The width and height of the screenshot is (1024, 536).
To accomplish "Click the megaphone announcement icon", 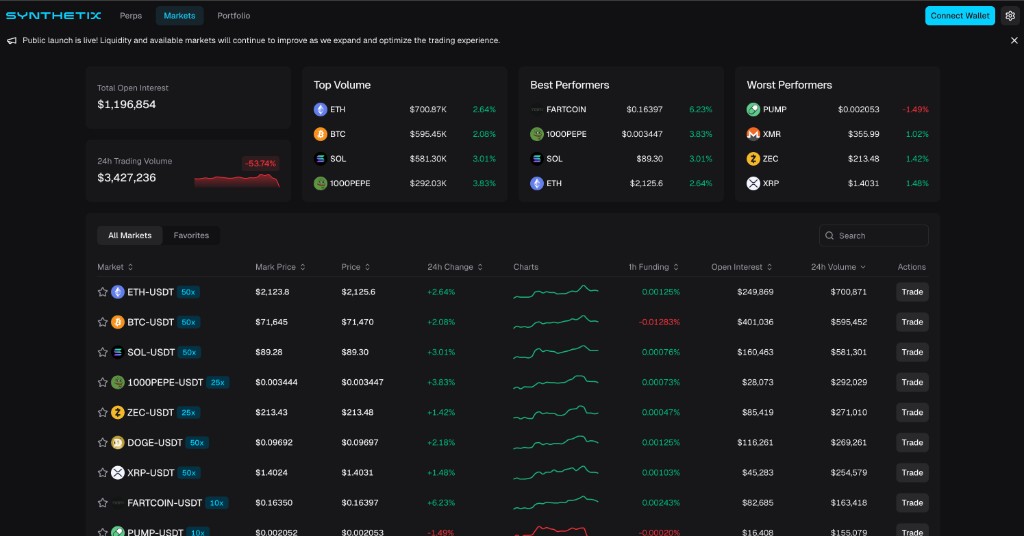I will [12, 40].
